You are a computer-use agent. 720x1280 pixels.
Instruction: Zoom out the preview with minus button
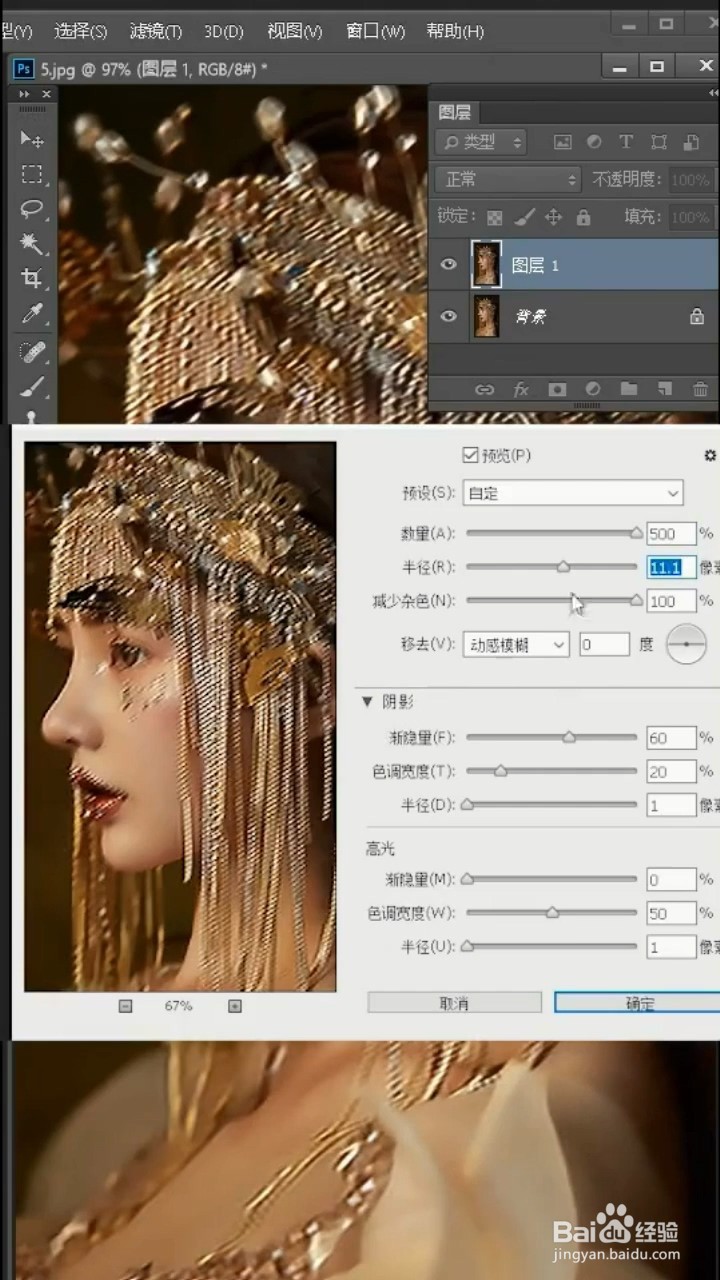pos(125,1006)
